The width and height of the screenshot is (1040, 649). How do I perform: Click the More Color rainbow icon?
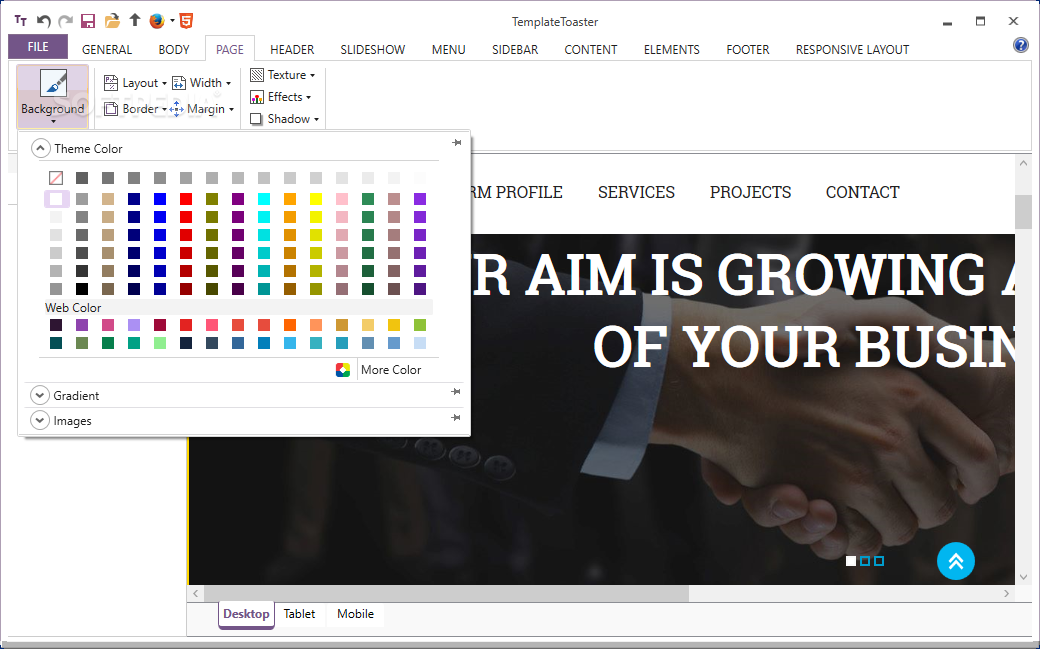343,370
